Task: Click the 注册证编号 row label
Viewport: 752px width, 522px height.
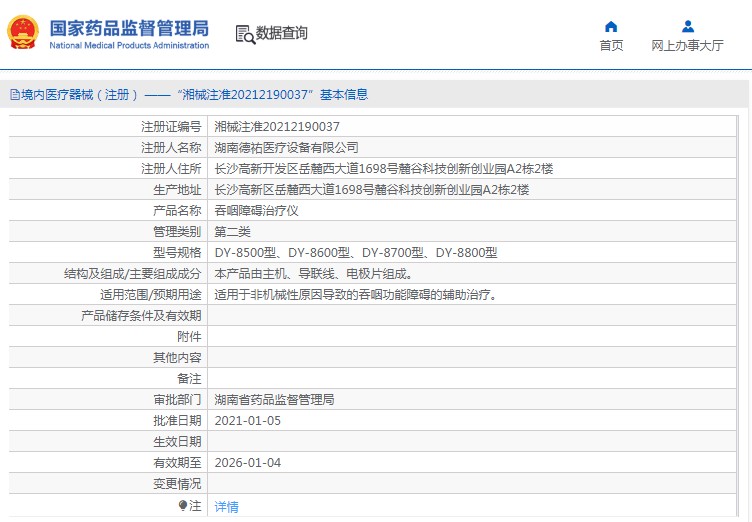Action: coord(171,127)
